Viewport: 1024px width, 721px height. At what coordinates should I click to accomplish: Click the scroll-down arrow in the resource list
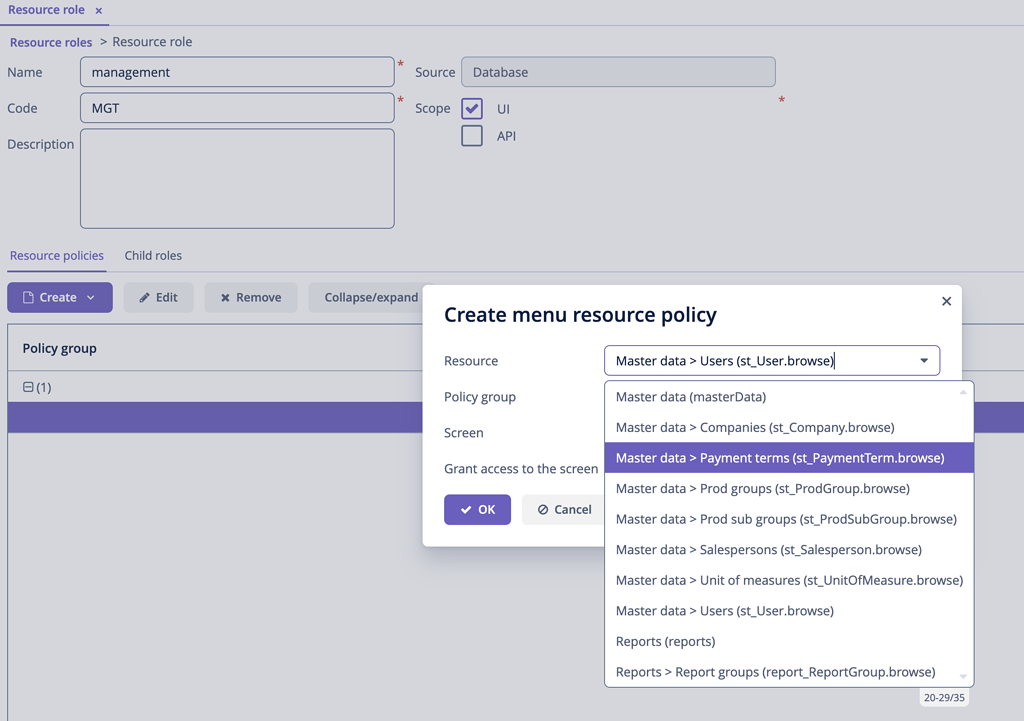[962, 676]
